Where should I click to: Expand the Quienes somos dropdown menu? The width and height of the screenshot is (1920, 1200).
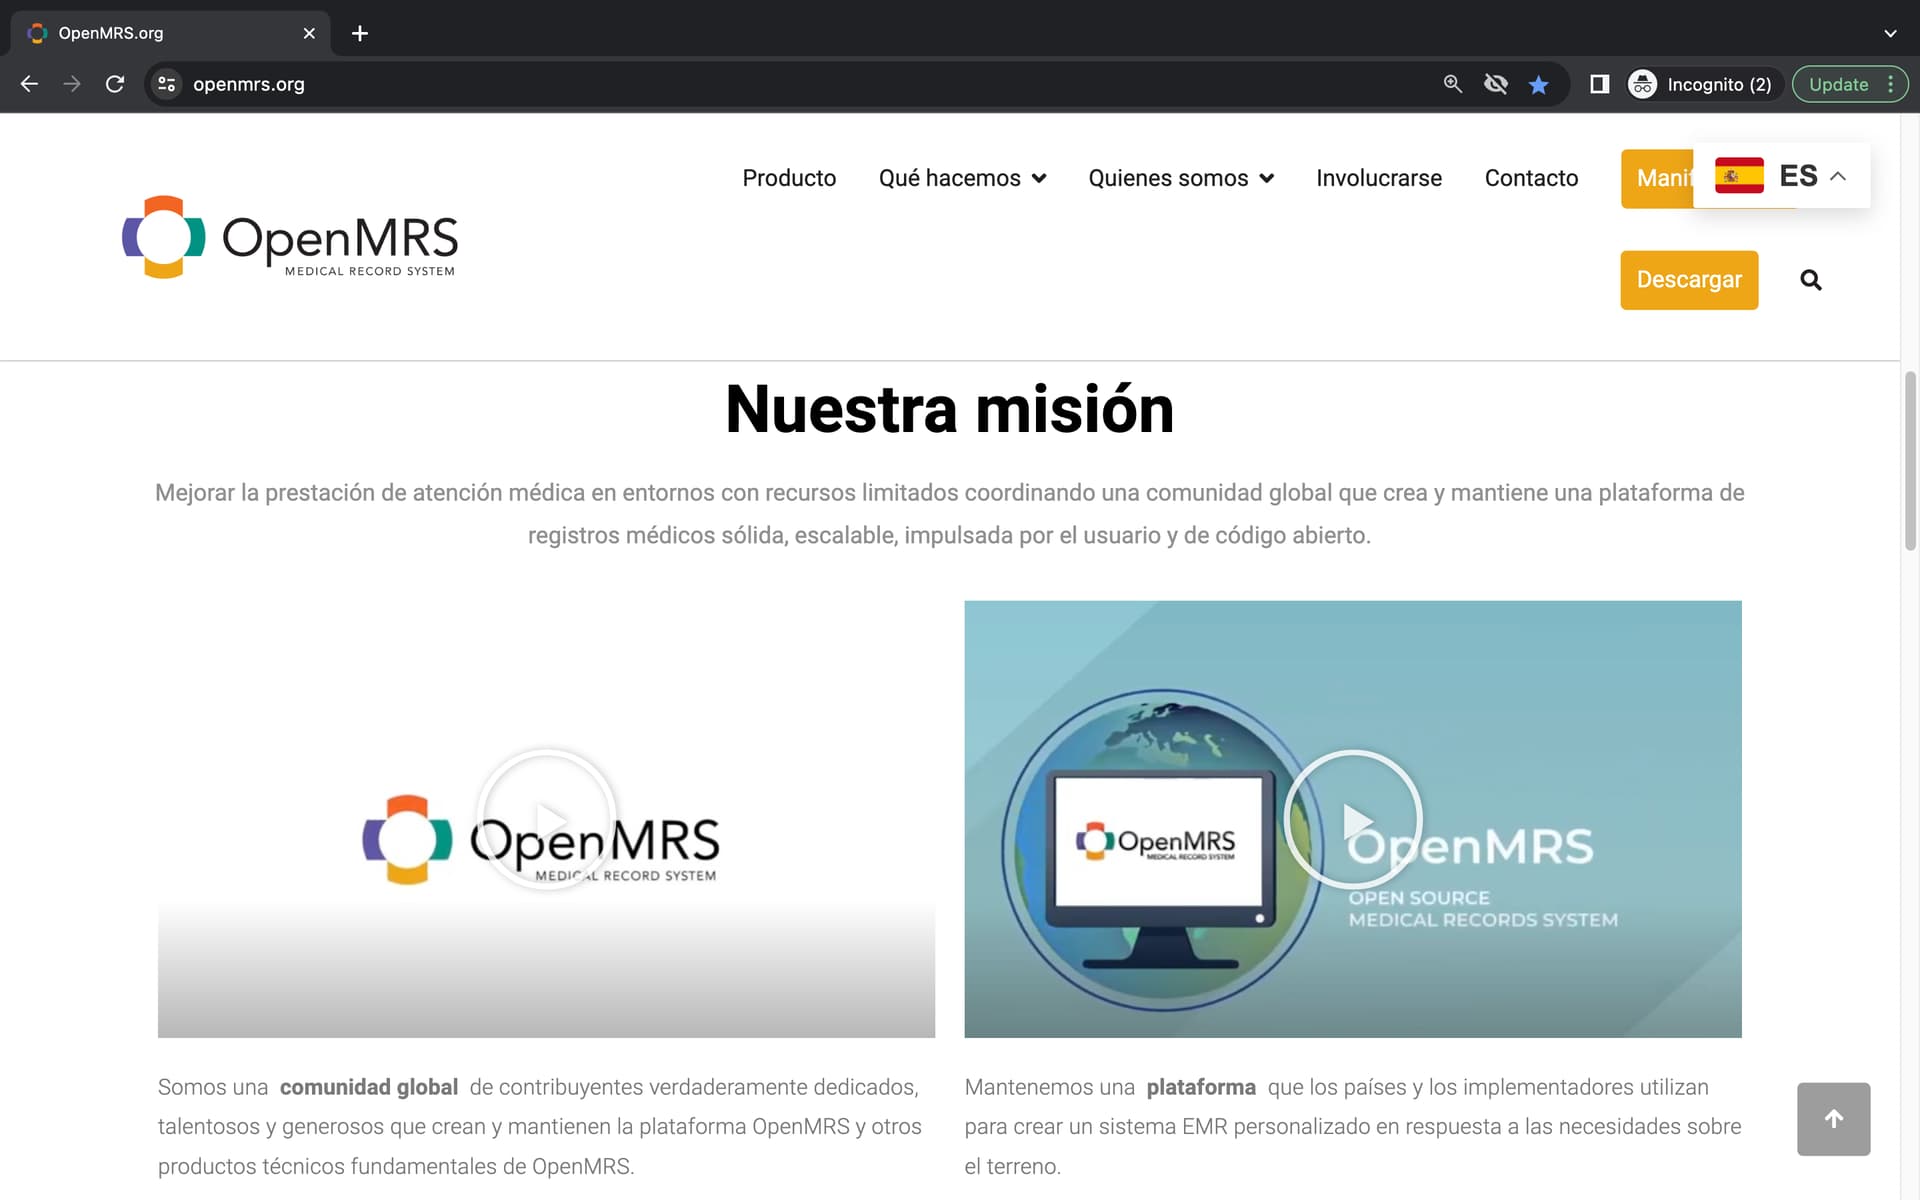pos(1181,178)
